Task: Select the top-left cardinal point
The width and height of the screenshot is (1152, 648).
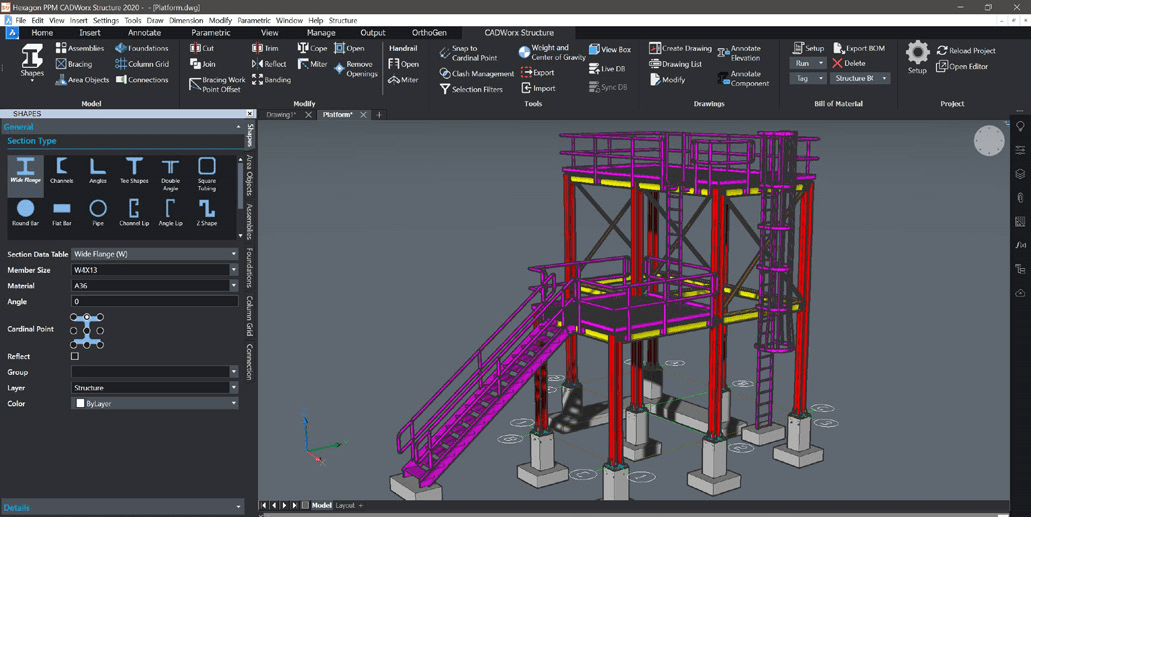Action: coord(73,317)
